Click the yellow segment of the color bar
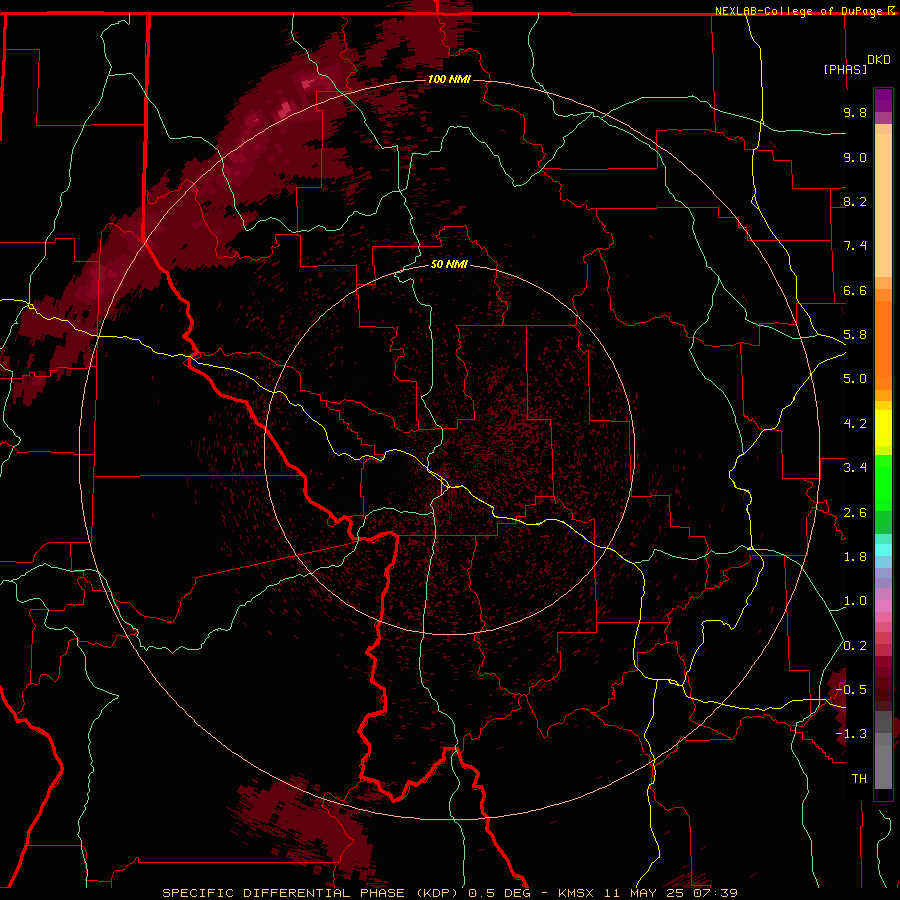Image resolution: width=900 pixels, height=900 pixels. point(883,428)
